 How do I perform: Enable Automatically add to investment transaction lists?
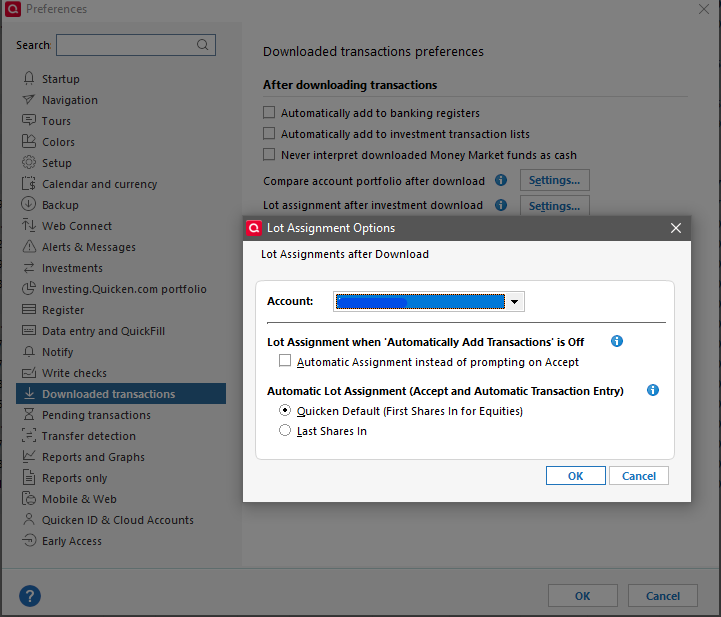tap(269, 133)
